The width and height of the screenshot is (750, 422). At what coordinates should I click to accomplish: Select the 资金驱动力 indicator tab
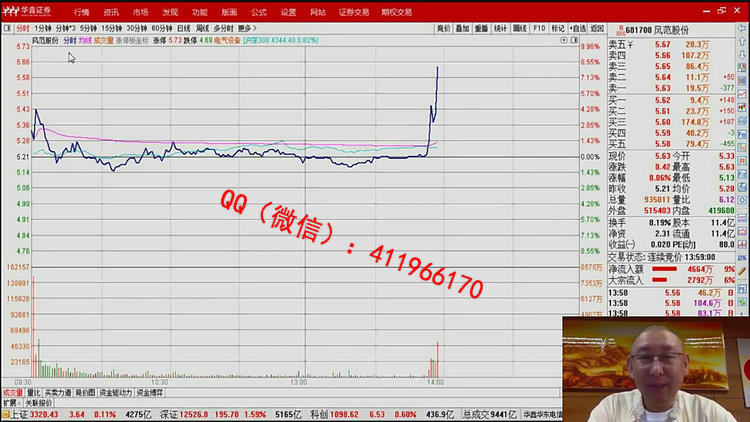point(115,393)
